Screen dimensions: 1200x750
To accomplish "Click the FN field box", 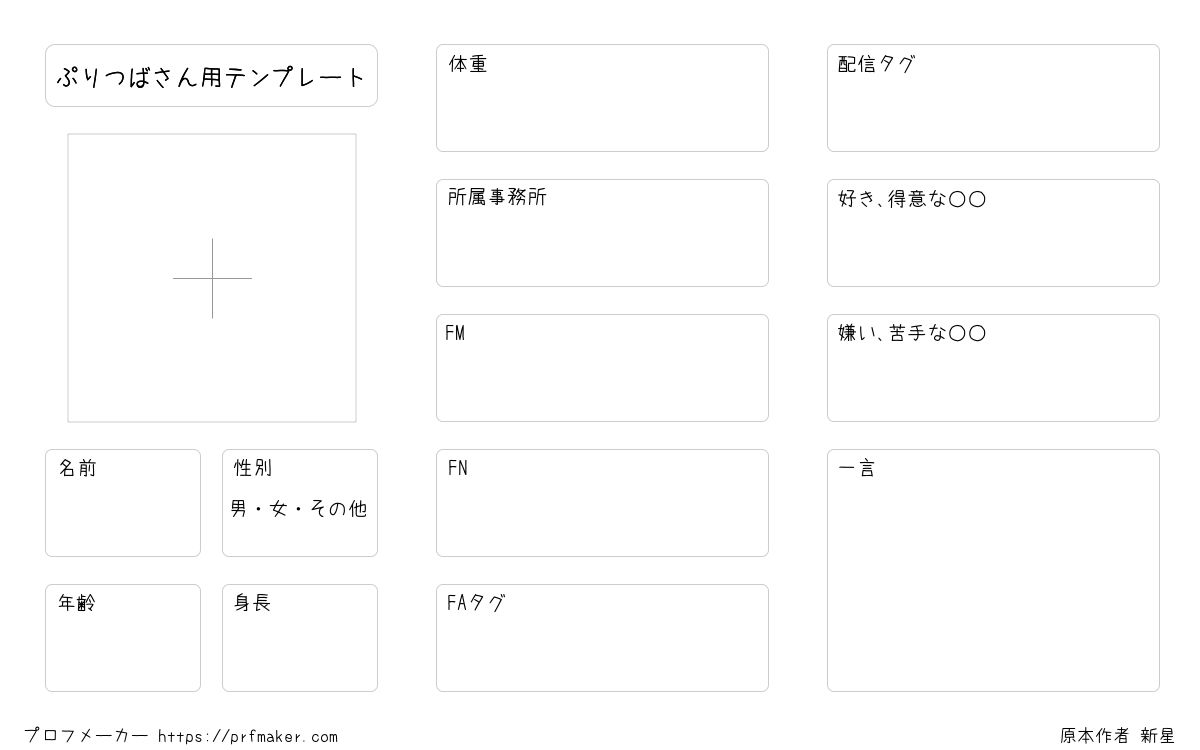I will [602, 503].
